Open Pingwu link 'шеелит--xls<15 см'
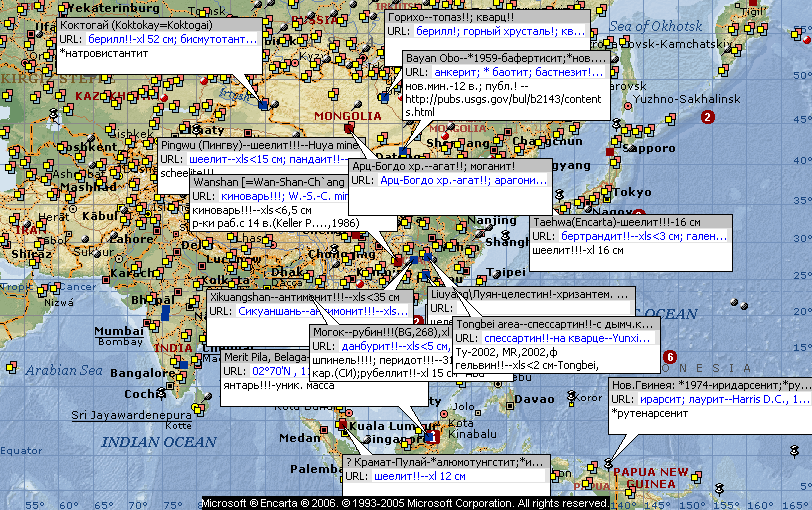Screen dimensions: 812x510 (x=266, y=159)
